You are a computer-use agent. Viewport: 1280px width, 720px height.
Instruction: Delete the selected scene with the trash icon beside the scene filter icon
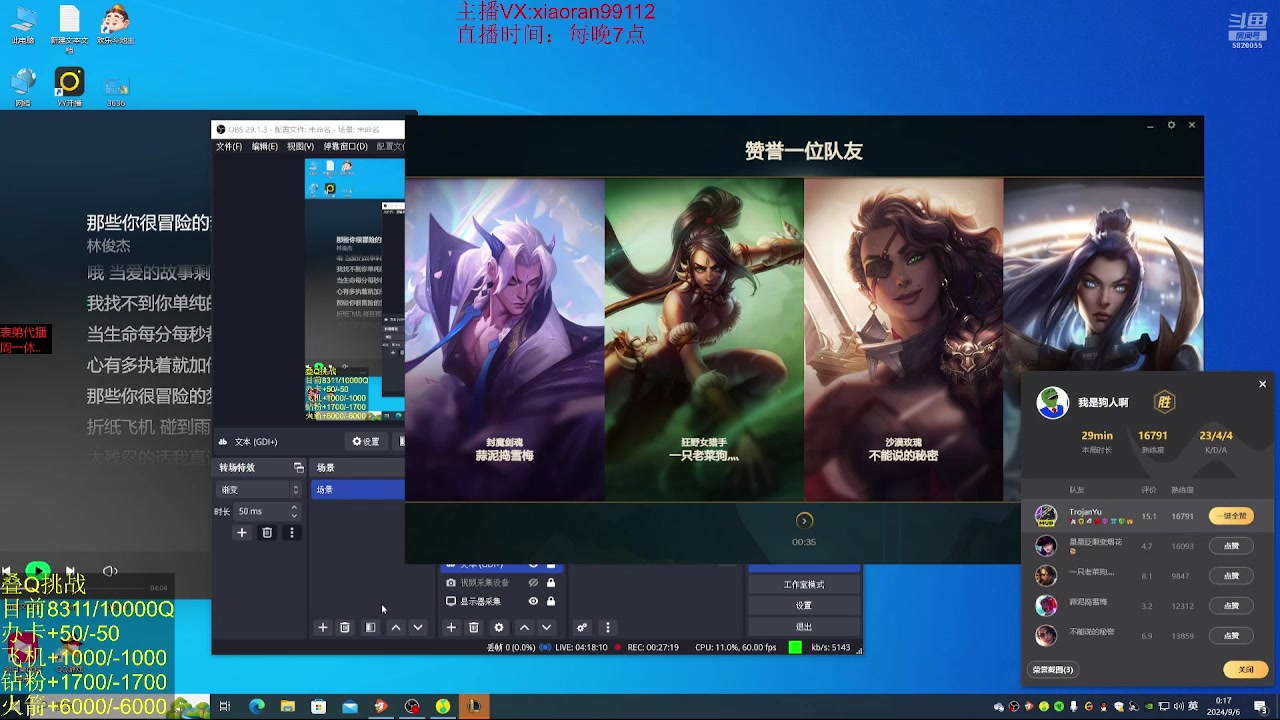click(345, 627)
